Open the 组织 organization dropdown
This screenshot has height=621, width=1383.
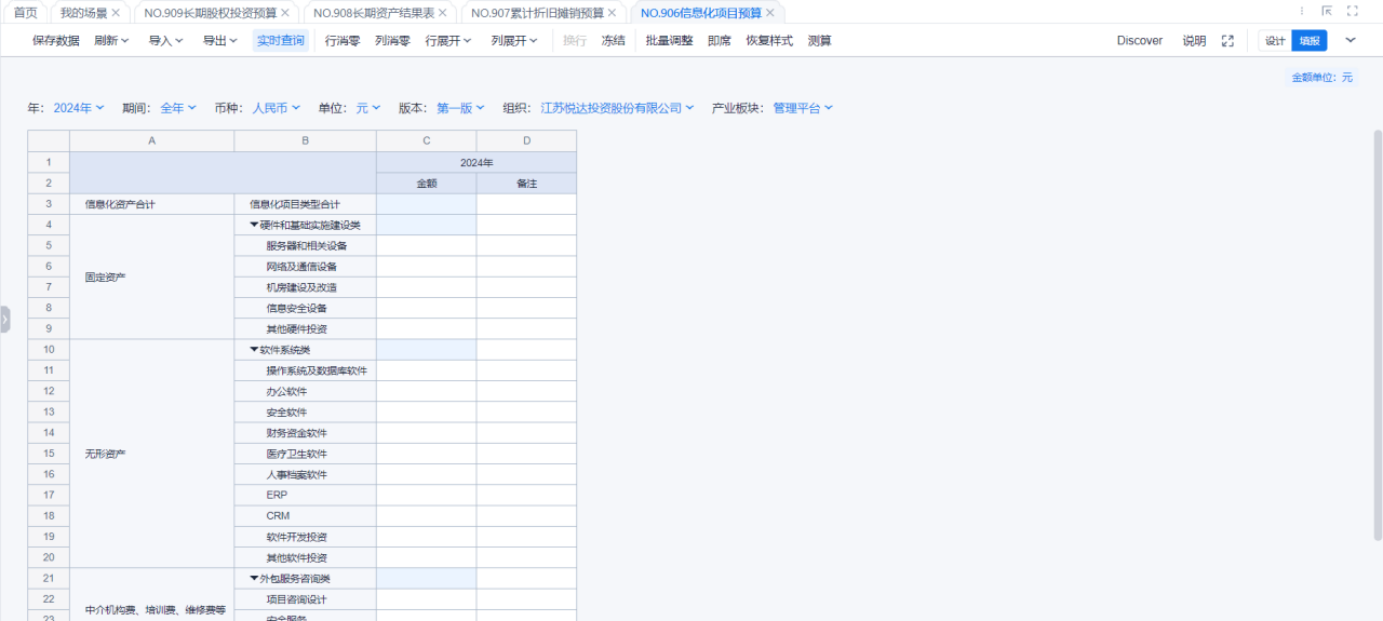pyautogui.click(x=616, y=108)
